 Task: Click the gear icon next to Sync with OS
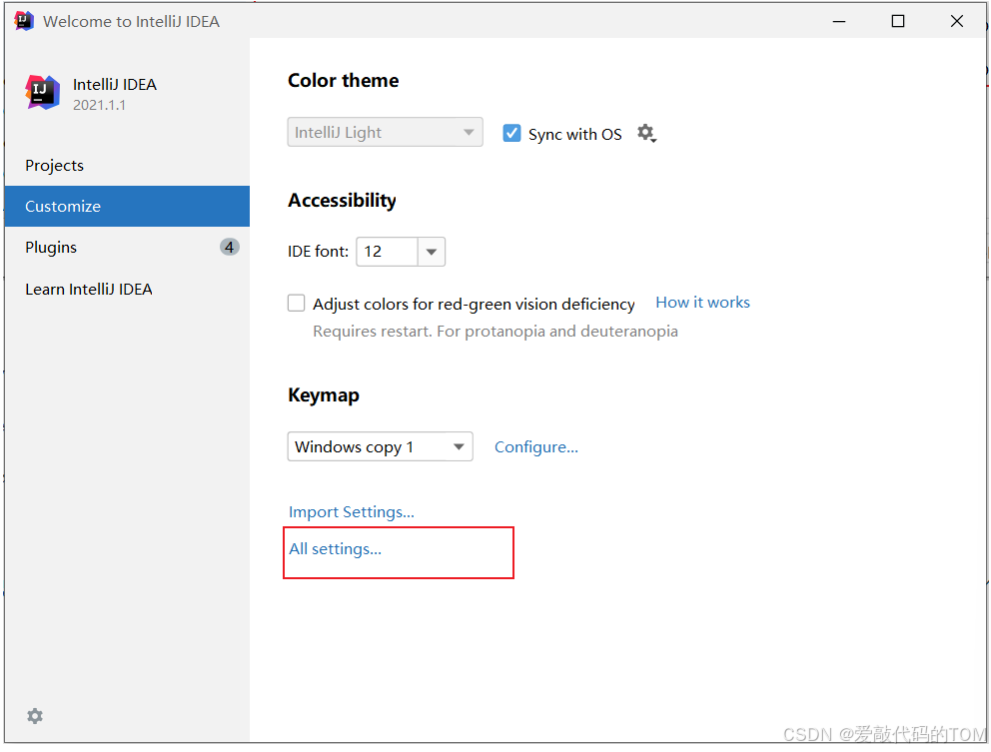click(646, 133)
